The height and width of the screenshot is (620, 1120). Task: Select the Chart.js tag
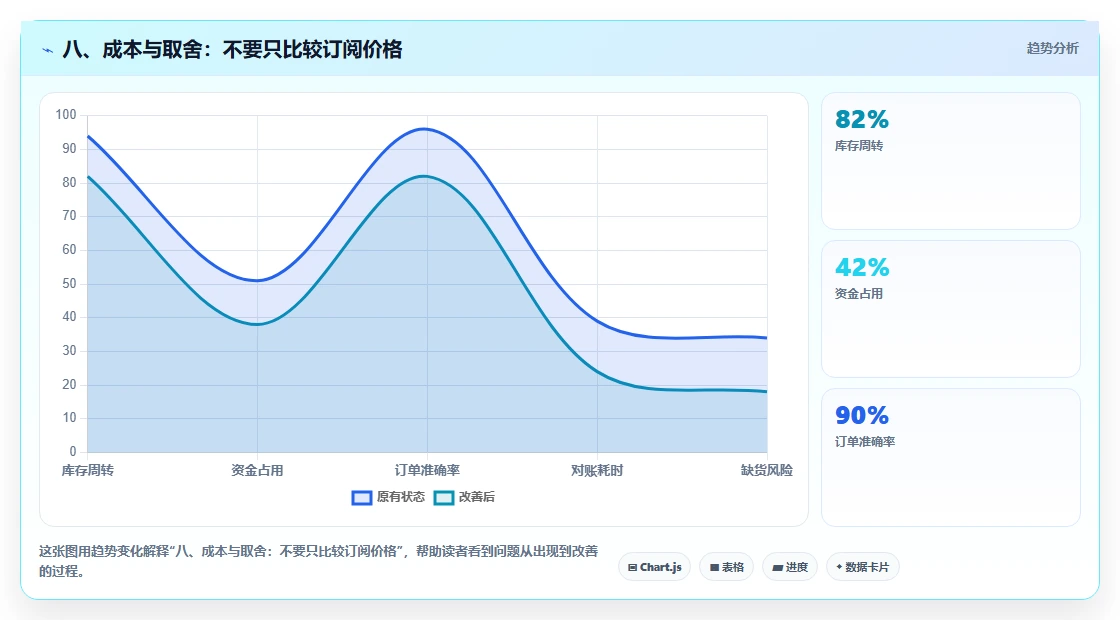(654, 567)
